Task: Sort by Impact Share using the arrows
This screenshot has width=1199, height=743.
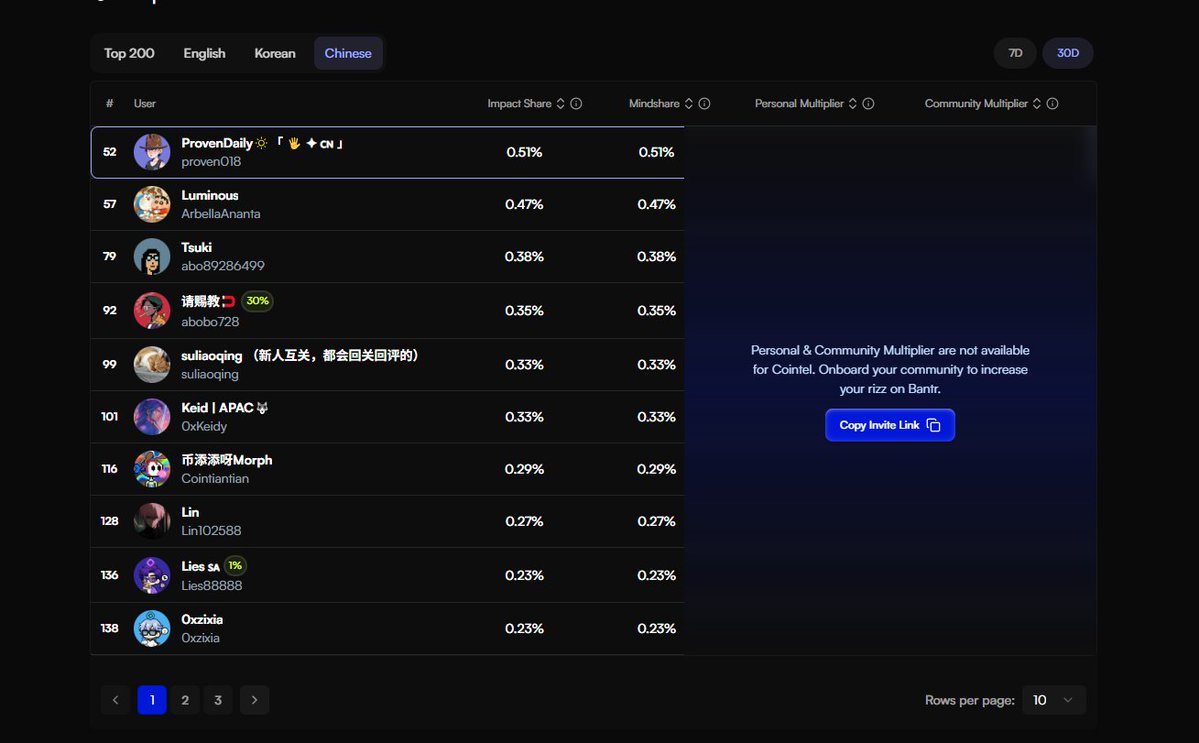Action: (561, 104)
